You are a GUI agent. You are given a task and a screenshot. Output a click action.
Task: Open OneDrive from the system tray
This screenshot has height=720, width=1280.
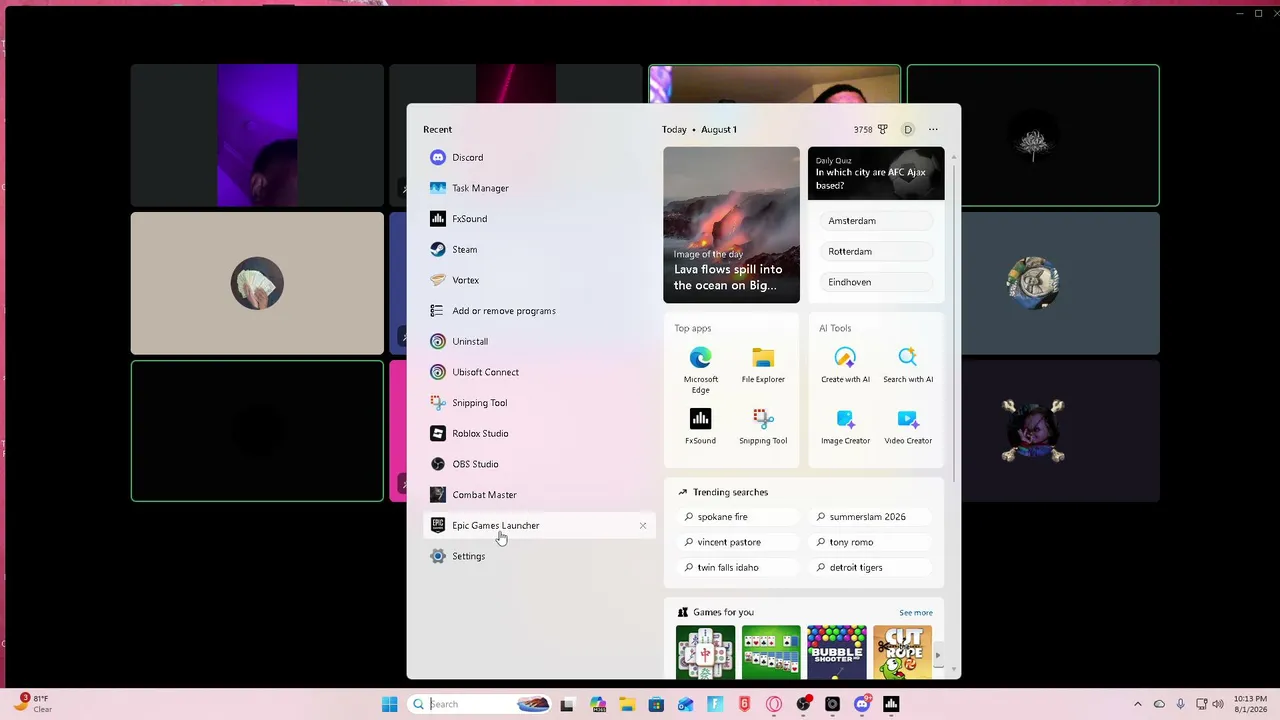[x=1160, y=704]
